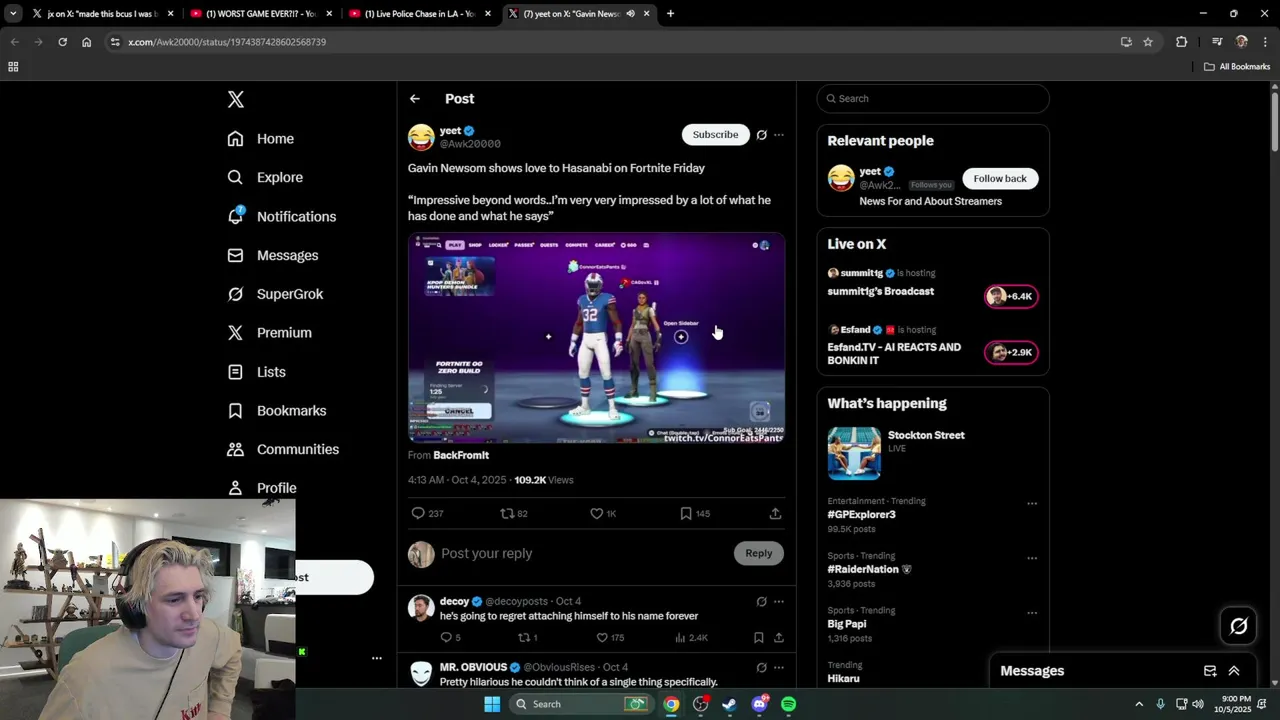Expand the Messages drawer
1280x720 pixels.
coord(1234,671)
